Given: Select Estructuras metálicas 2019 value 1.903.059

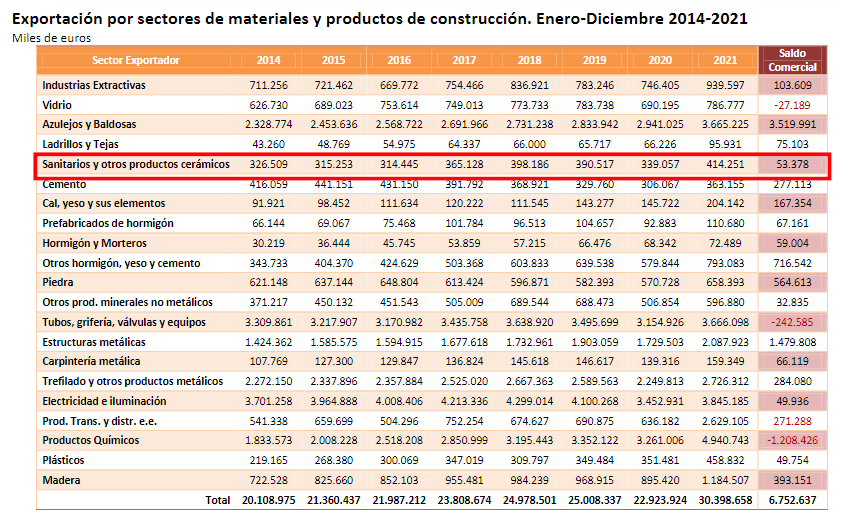Looking at the screenshot, I should click(x=594, y=342).
